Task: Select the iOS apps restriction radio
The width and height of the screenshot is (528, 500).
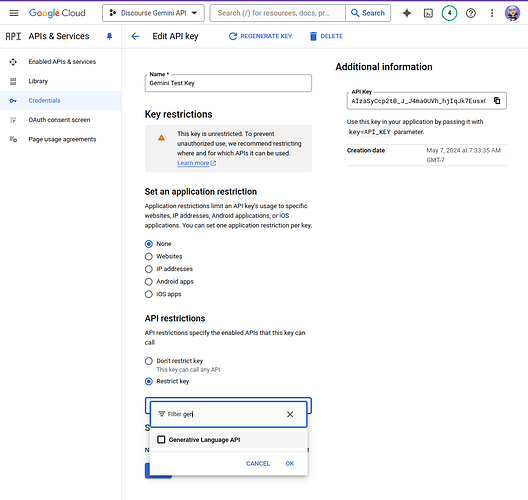Action: (x=148, y=294)
